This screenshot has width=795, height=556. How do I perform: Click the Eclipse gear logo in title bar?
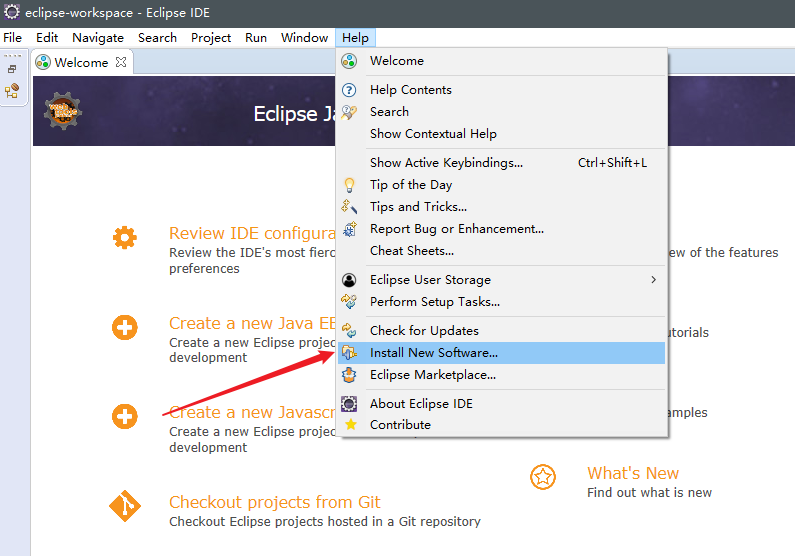[11, 12]
